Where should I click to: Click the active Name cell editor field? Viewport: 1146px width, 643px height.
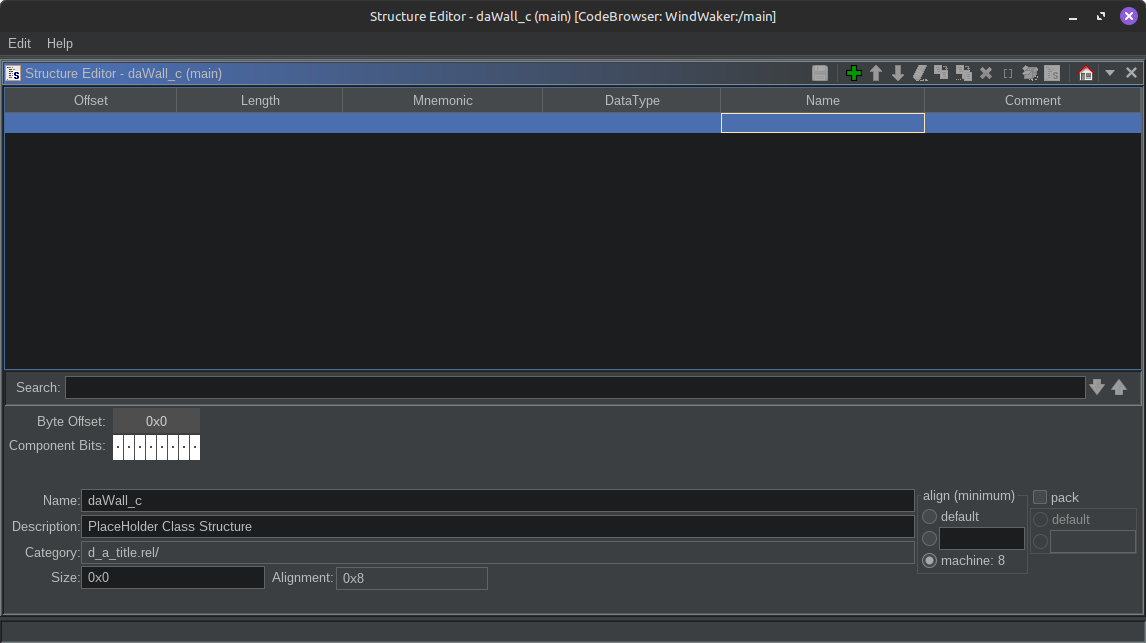[x=822, y=123]
